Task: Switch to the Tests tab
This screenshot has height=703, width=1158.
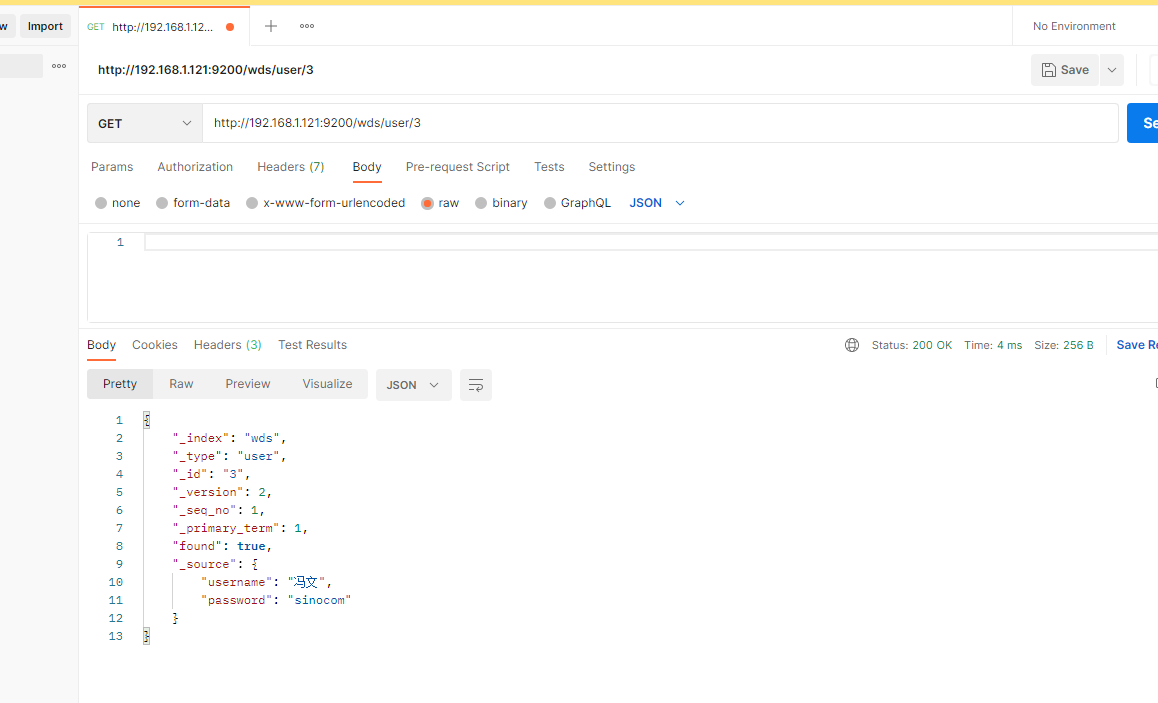Action: (549, 167)
